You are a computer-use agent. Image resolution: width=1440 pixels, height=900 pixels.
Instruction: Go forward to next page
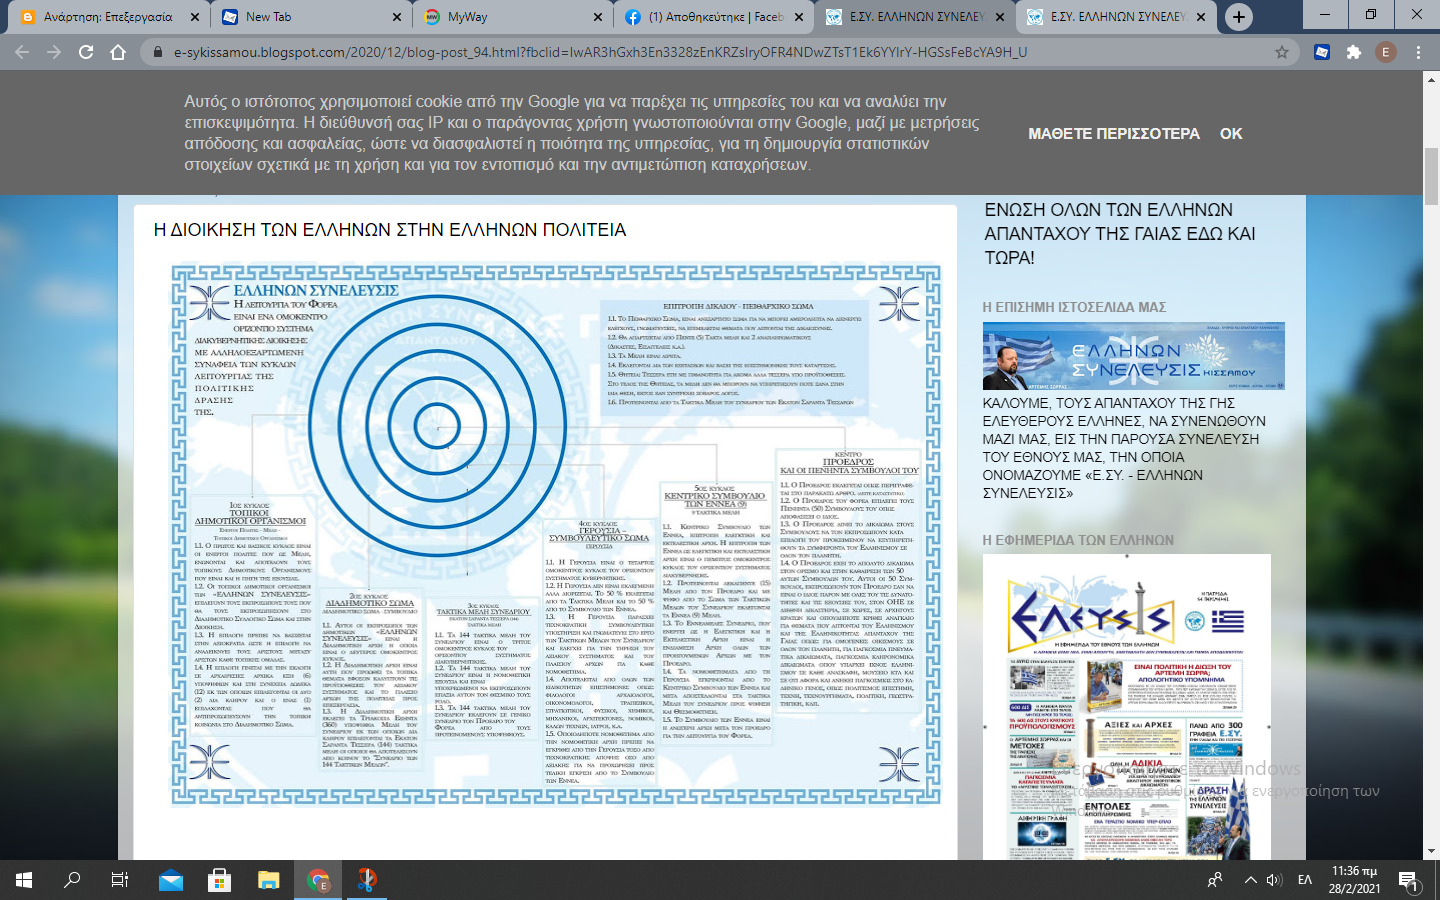click(x=54, y=52)
